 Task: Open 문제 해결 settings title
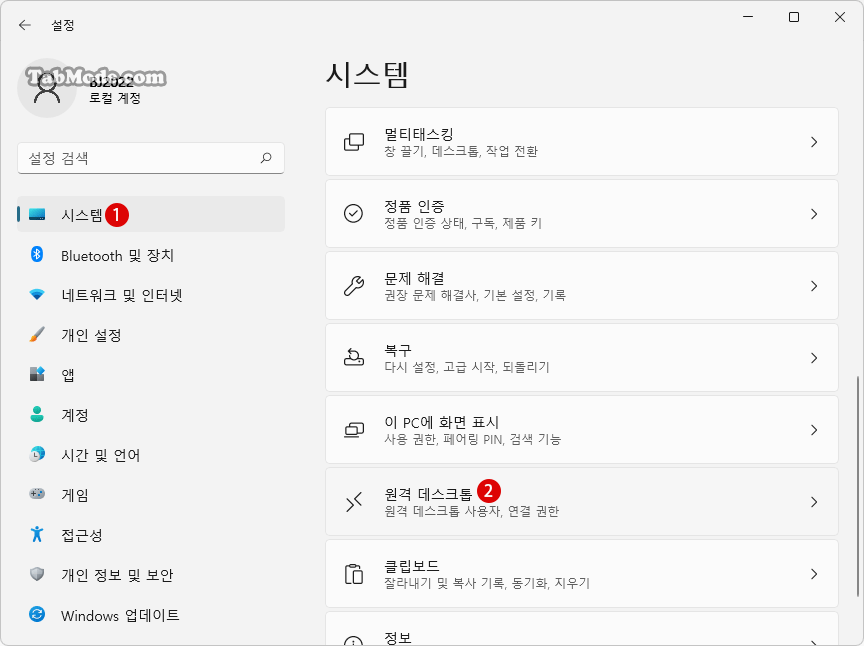click(x=414, y=278)
